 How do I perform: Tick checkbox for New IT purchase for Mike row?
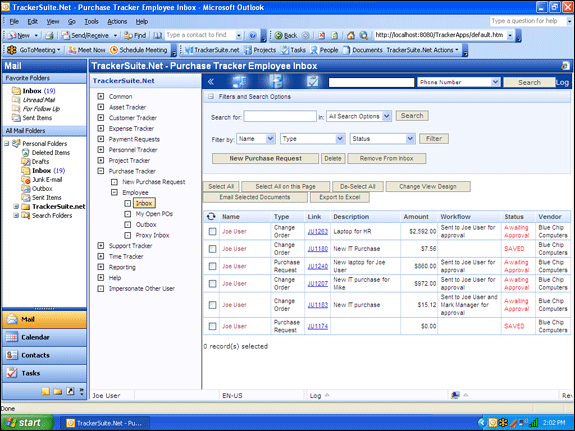point(212,284)
